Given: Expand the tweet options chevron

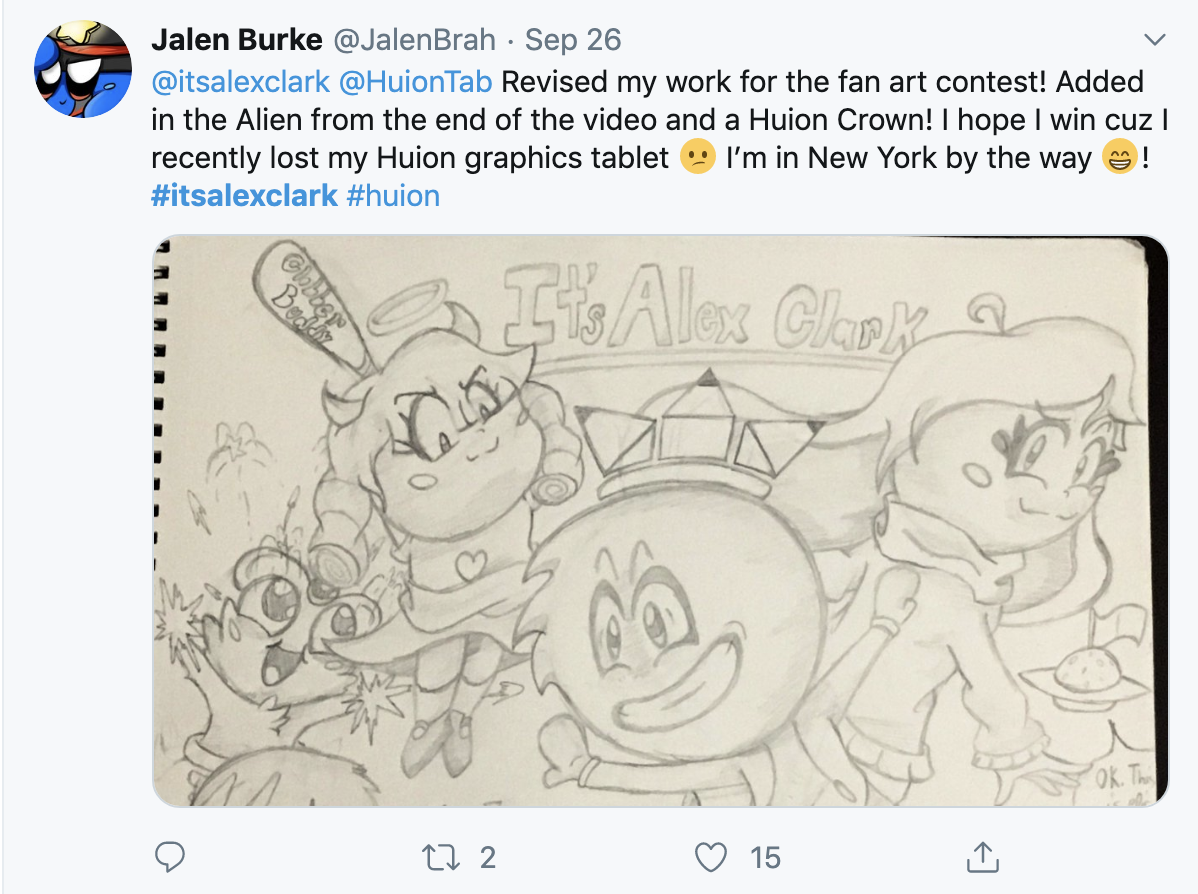Looking at the screenshot, I should click(x=1154, y=39).
